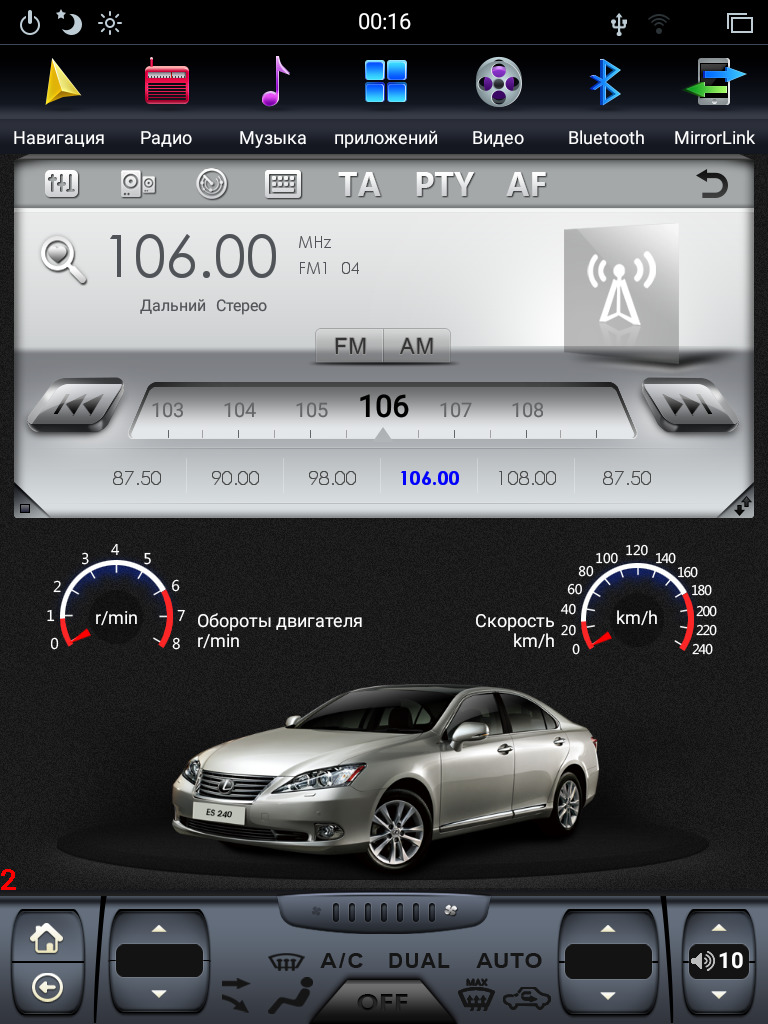
Task: Tap the Стерео stereo label
Action: [x=241, y=306]
